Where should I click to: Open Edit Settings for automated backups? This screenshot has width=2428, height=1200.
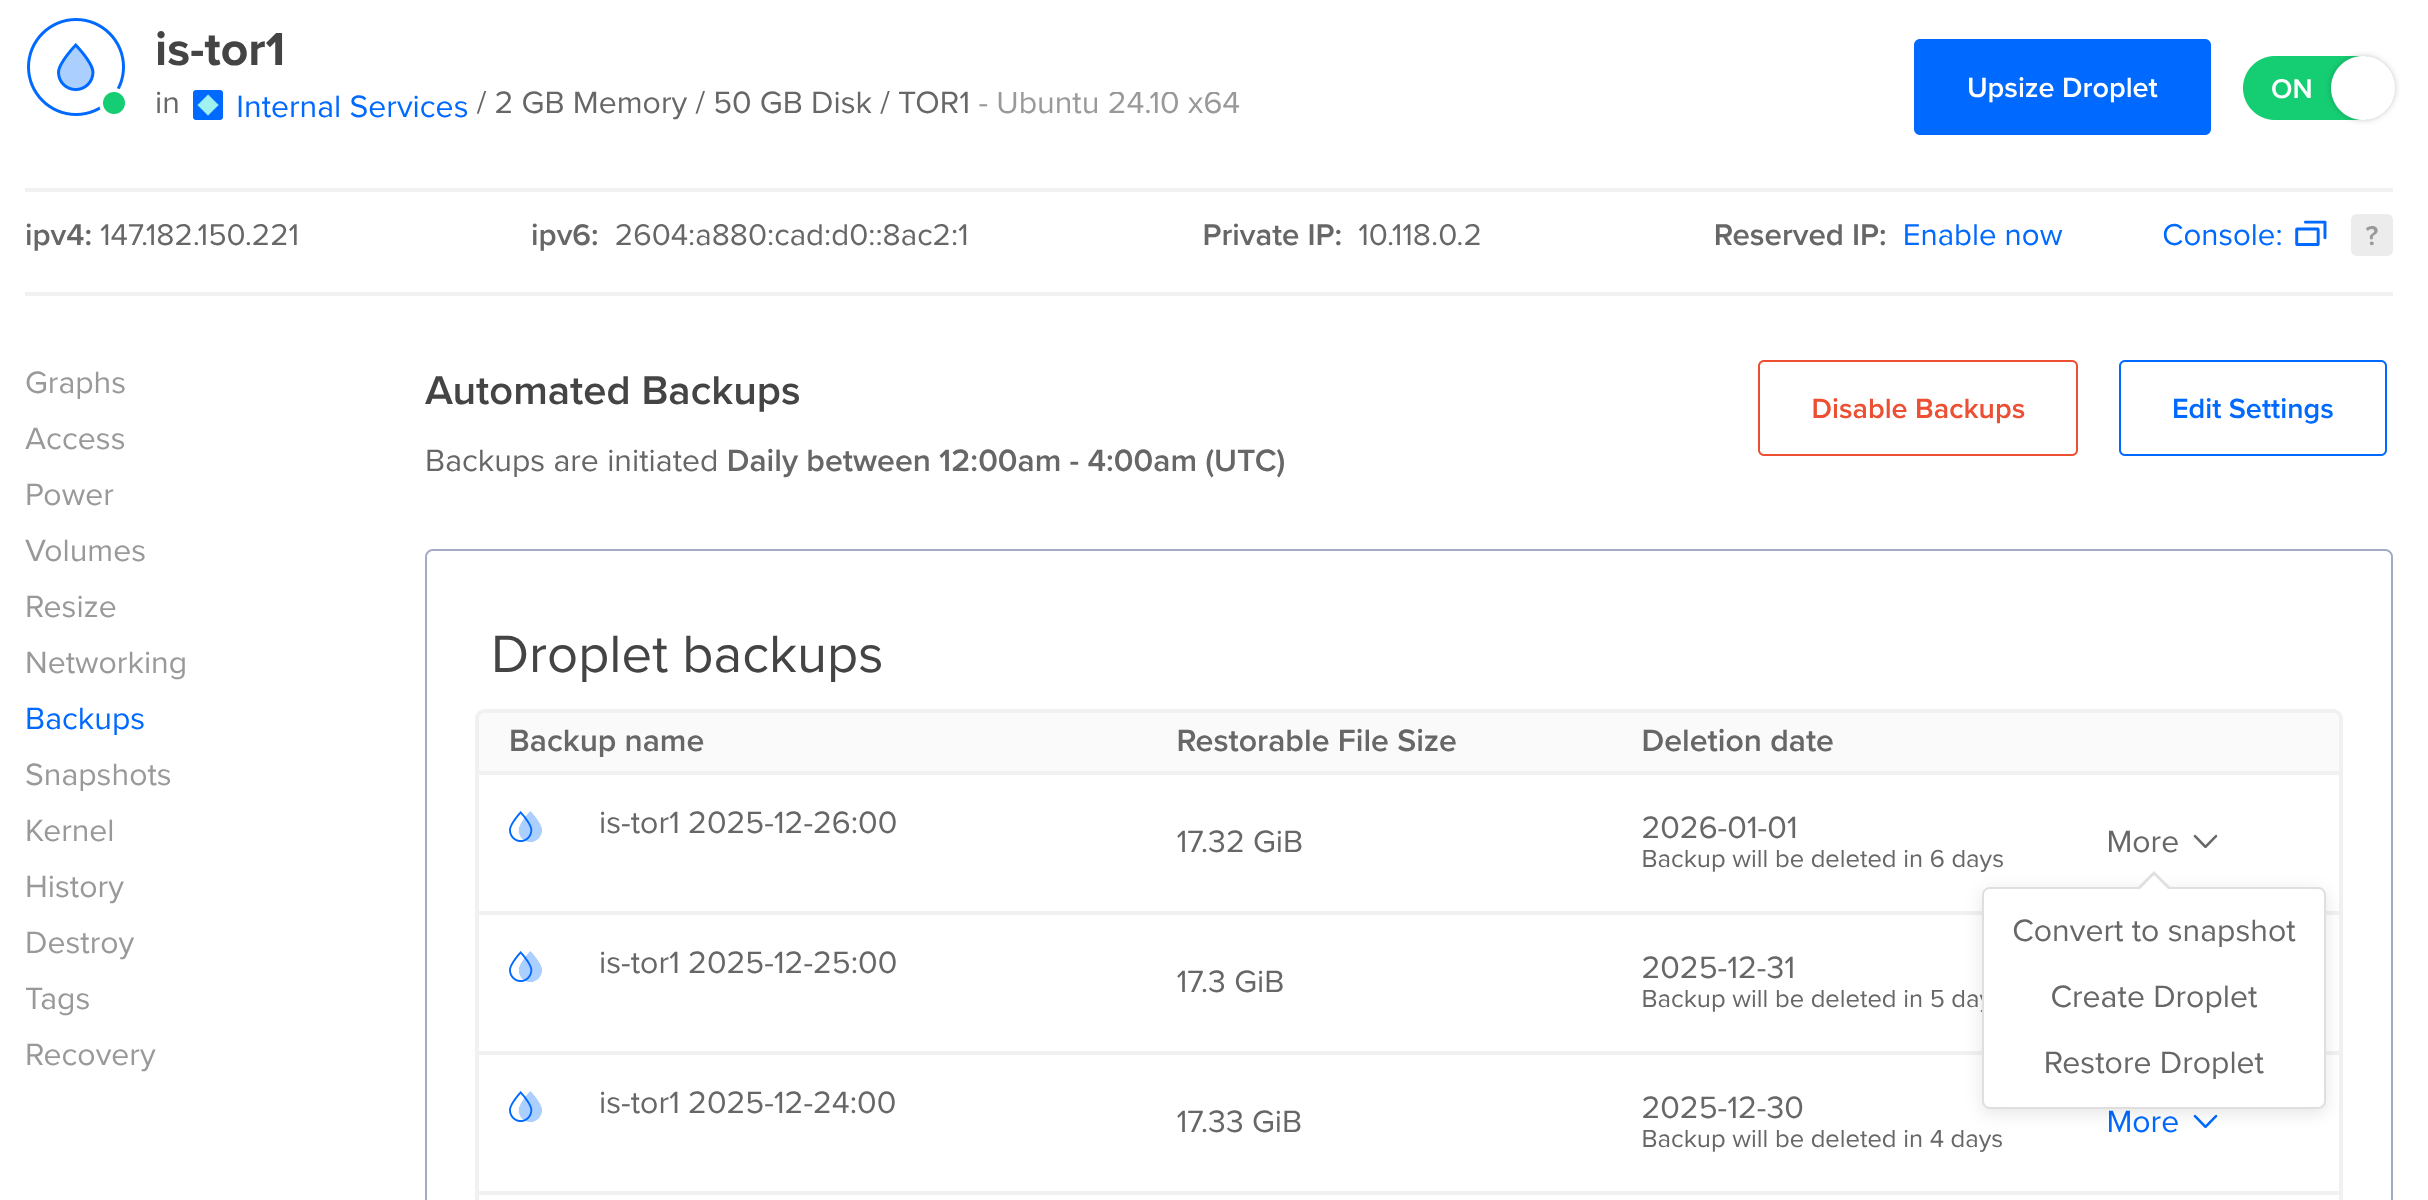[x=2252, y=408]
